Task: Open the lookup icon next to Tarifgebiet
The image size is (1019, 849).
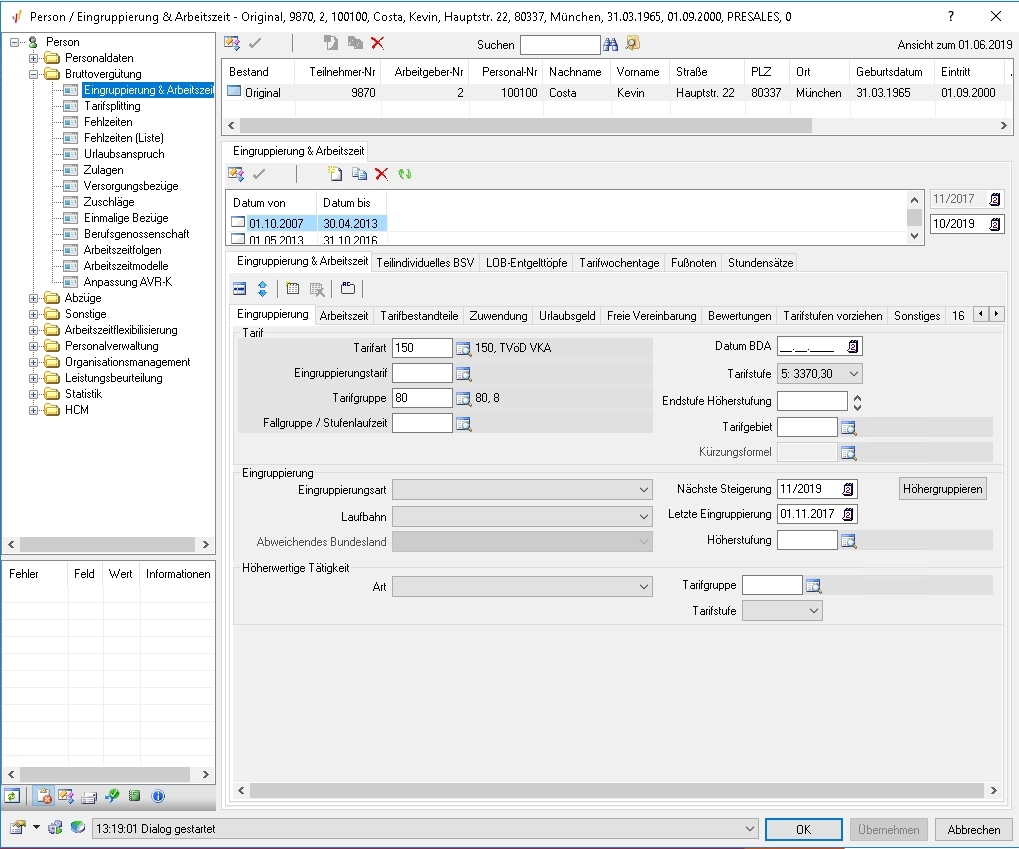Action: click(848, 428)
